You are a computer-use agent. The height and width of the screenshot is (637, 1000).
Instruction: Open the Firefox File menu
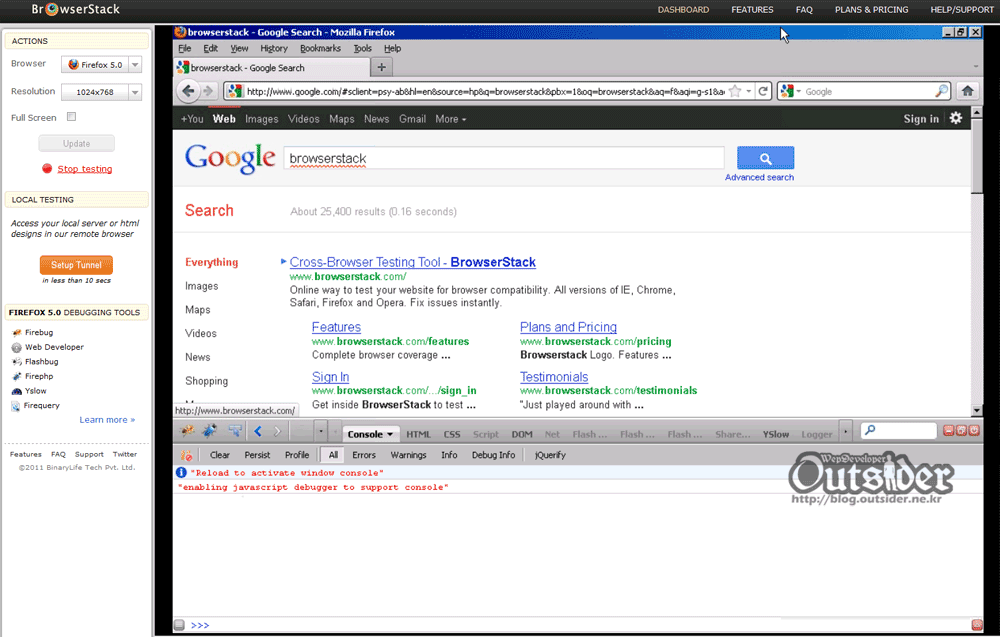click(184, 48)
